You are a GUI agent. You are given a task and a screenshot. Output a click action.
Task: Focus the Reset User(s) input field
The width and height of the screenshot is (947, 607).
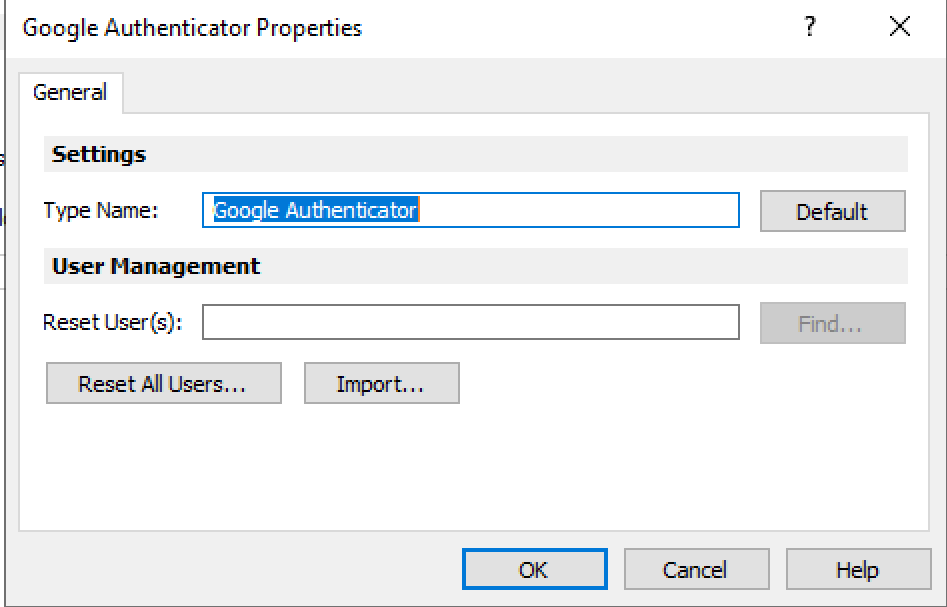click(x=470, y=322)
